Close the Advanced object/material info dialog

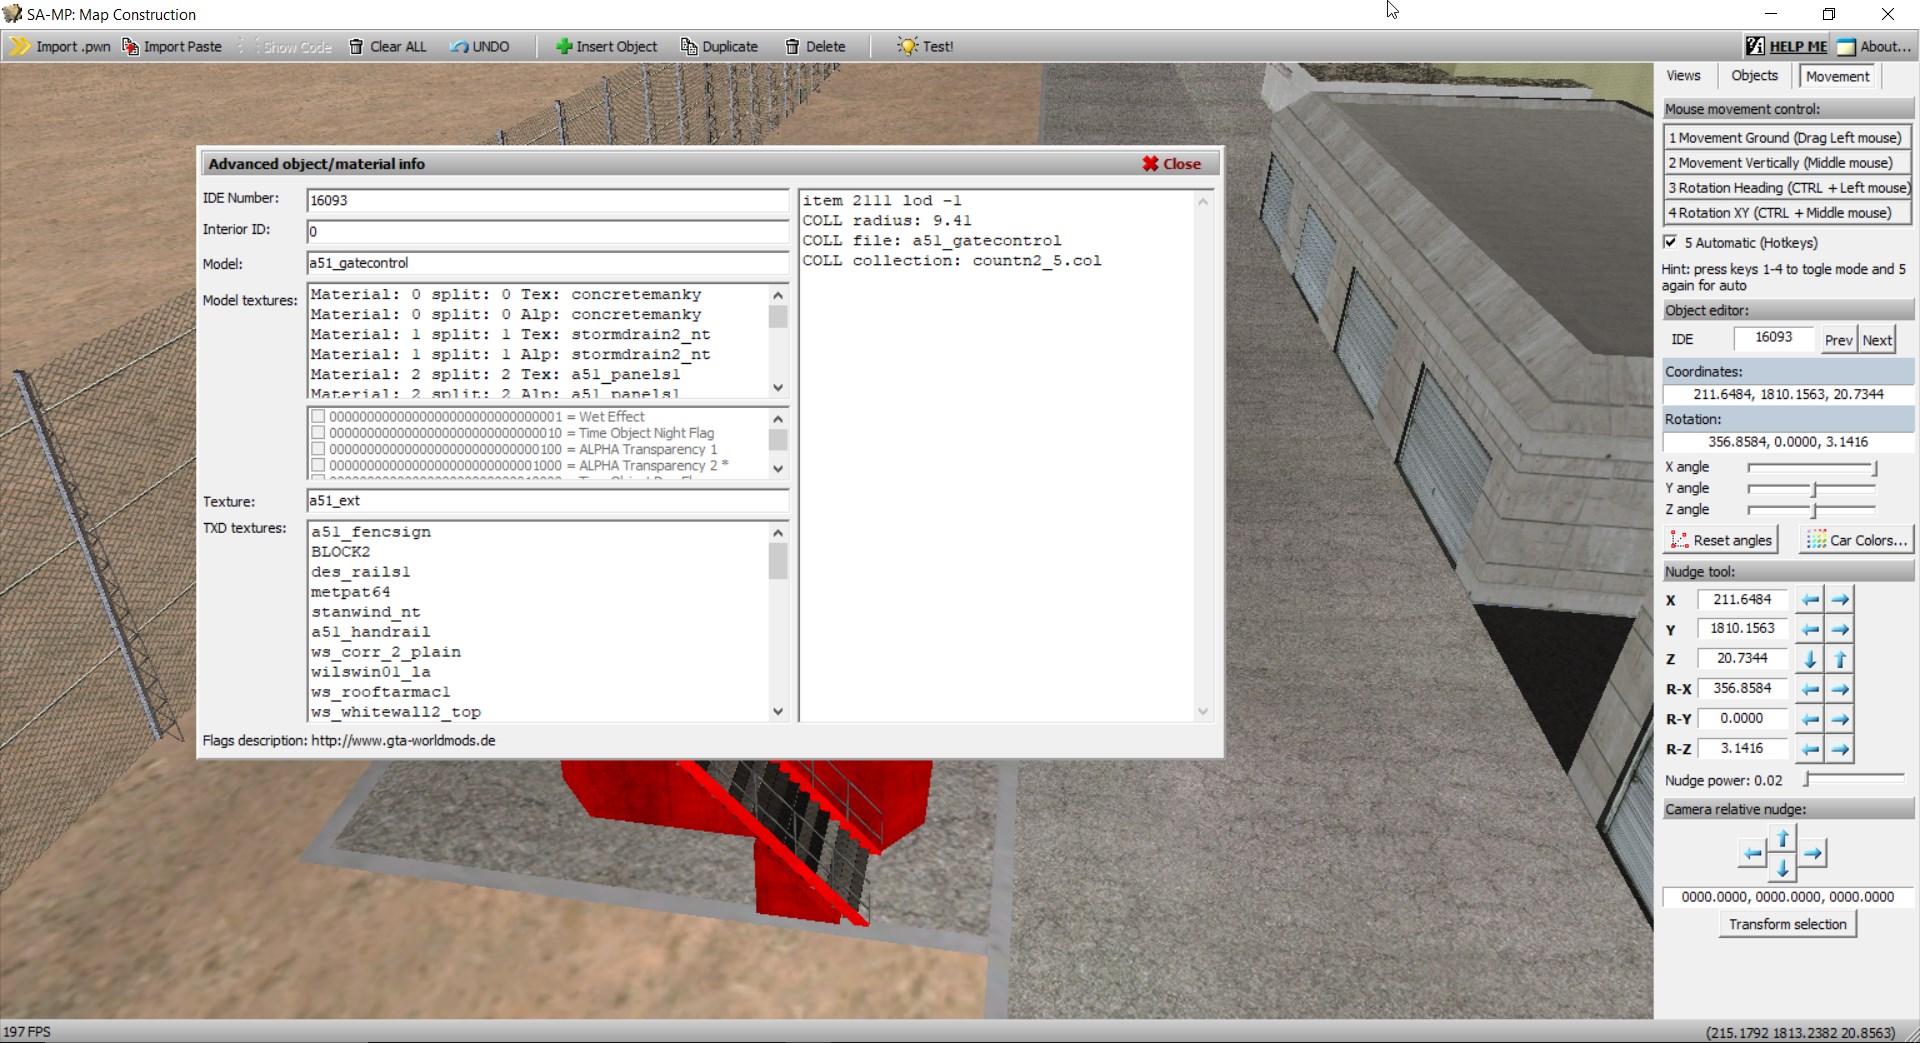(x=1171, y=164)
